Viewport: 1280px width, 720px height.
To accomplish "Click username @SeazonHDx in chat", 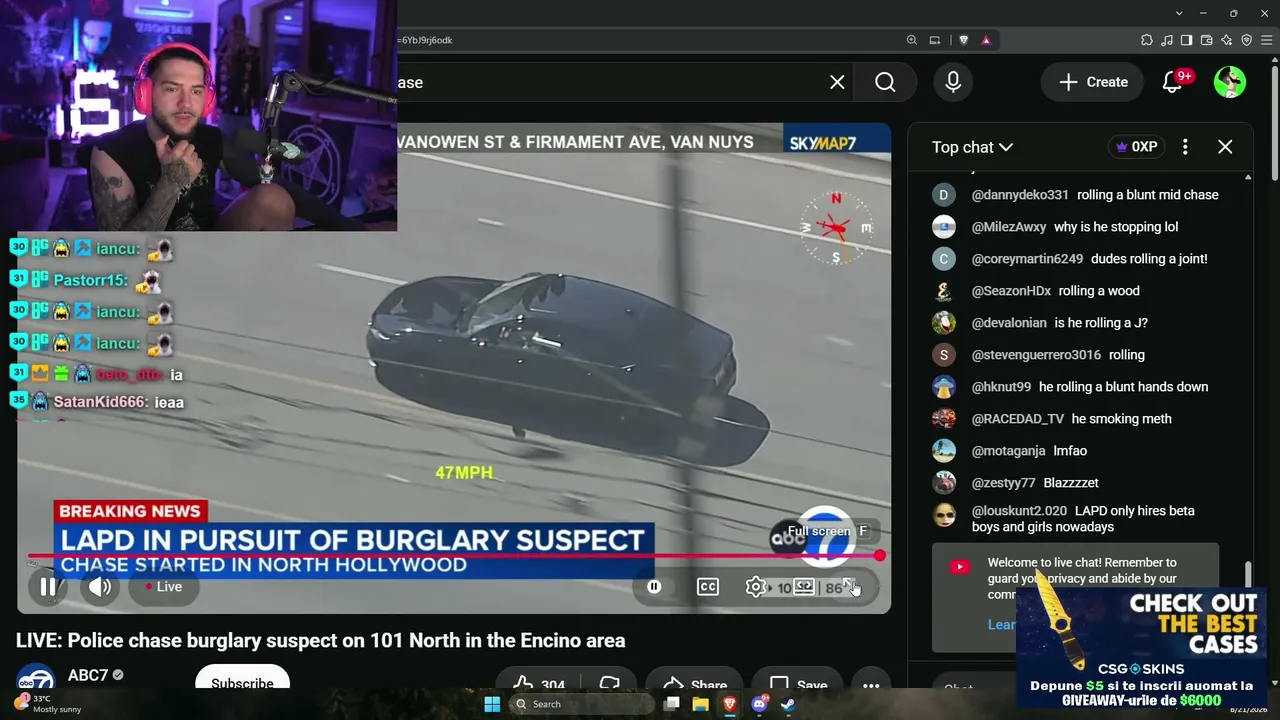I will coord(1011,291).
